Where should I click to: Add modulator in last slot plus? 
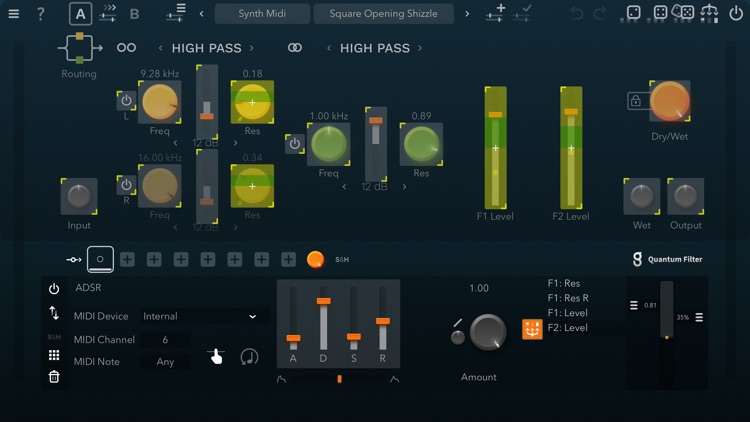pyautogui.click(x=288, y=259)
